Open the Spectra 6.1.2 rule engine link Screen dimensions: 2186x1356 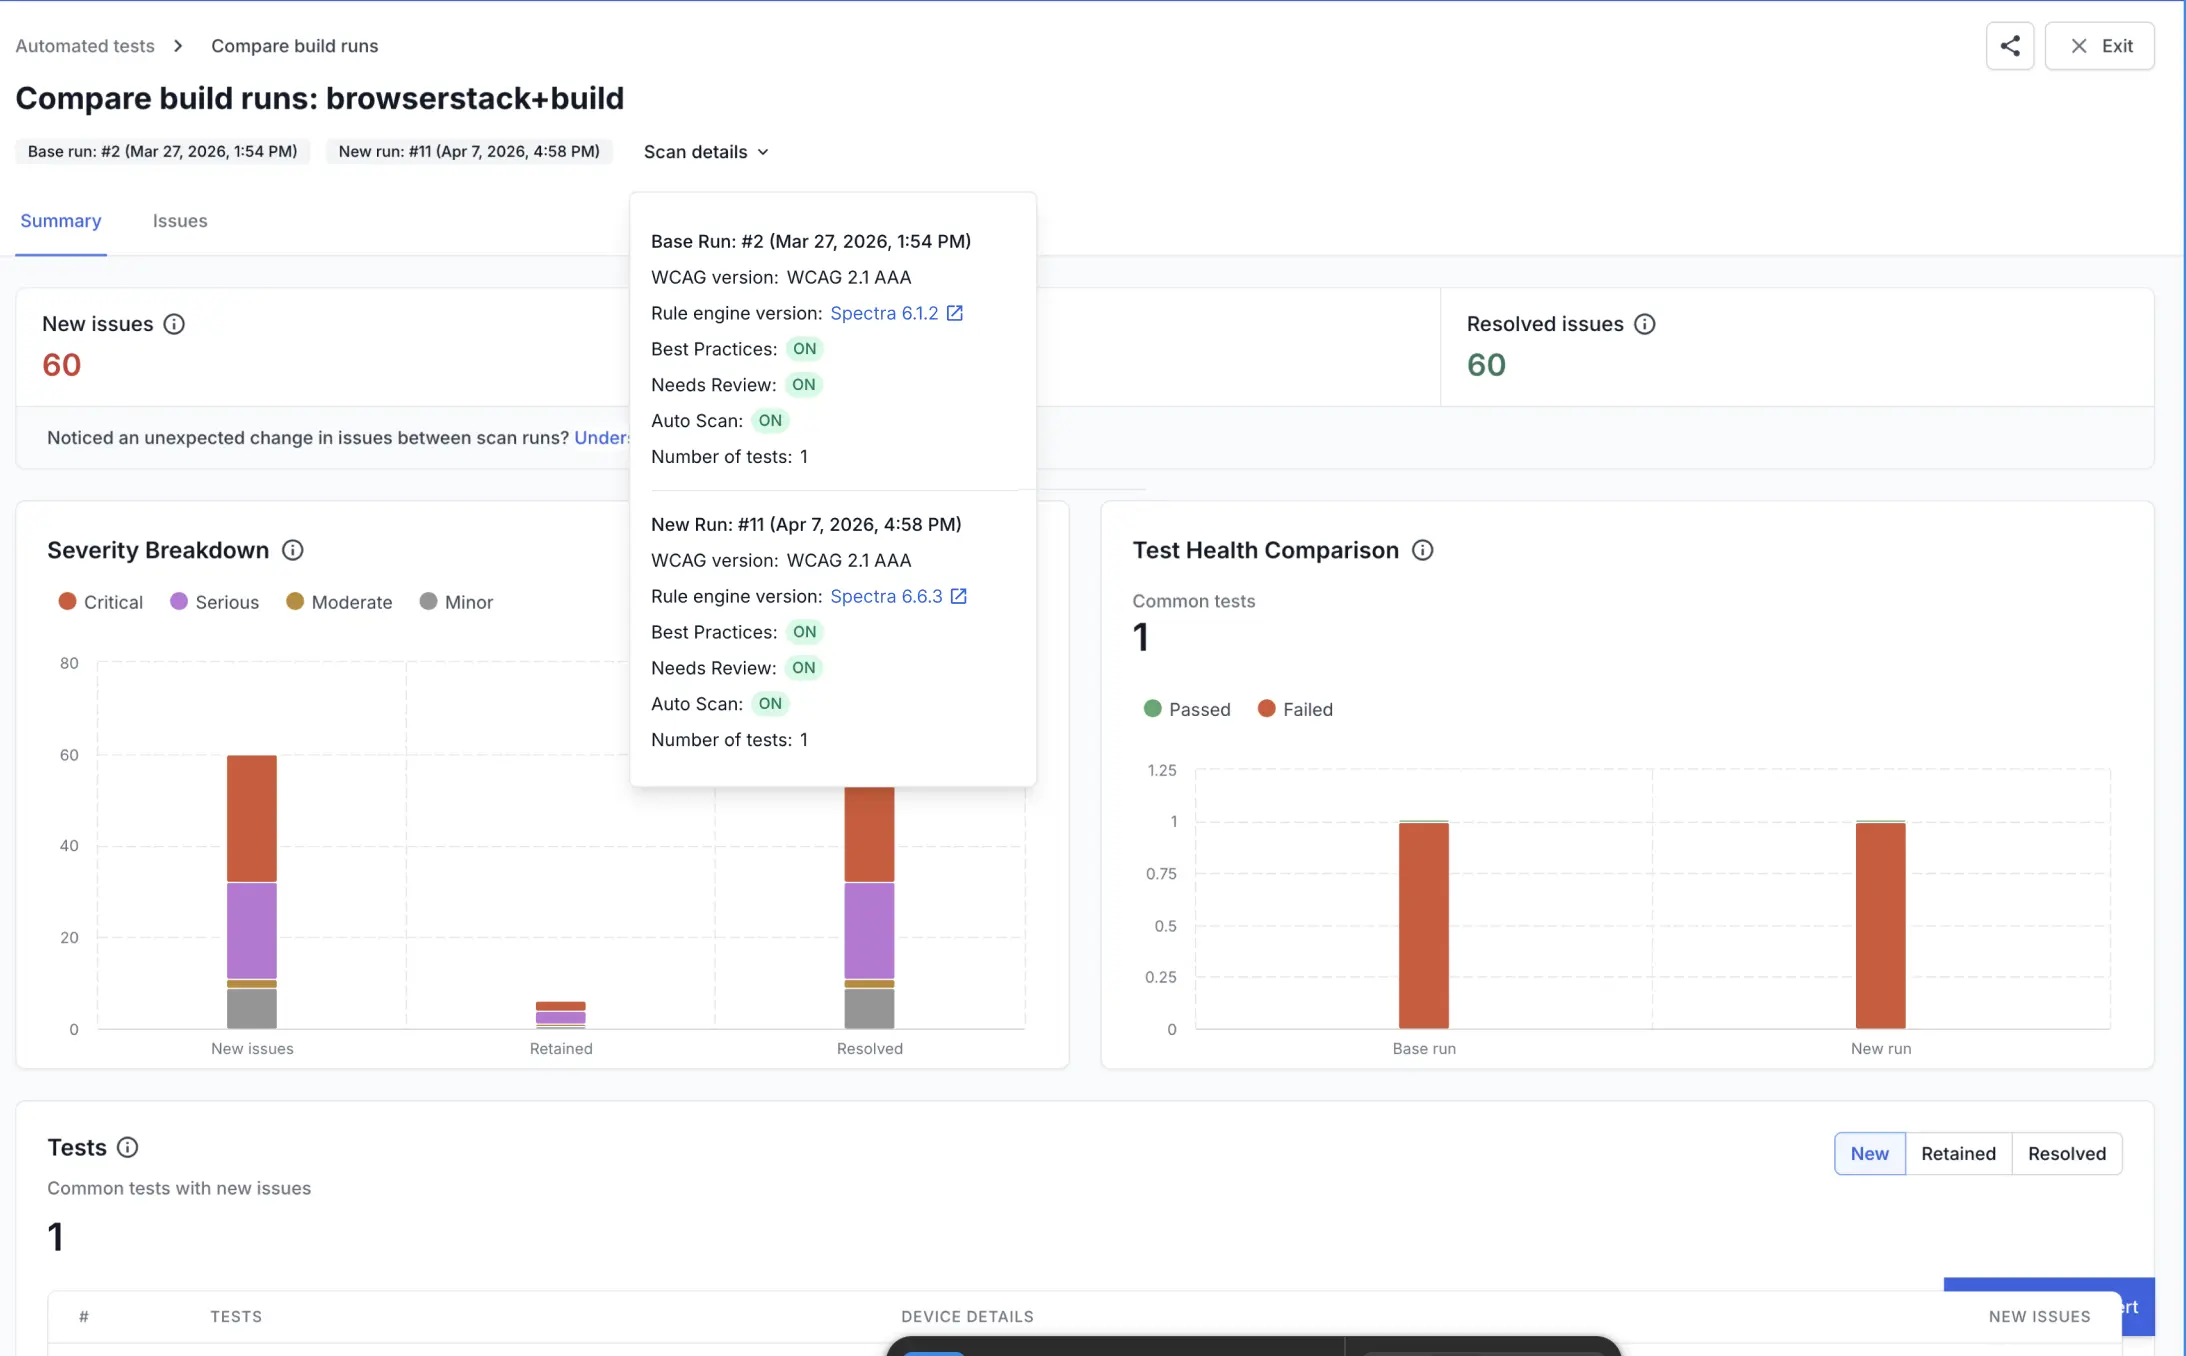884,313
